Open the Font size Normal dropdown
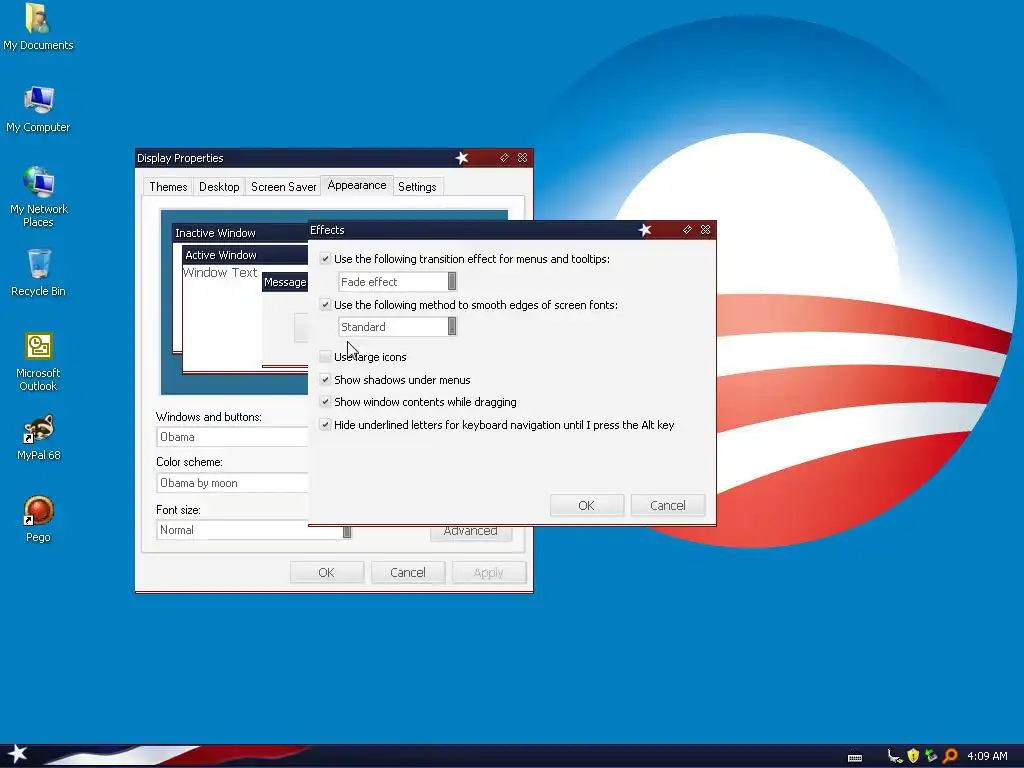Image resolution: width=1024 pixels, height=768 pixels. pos(254,530)
